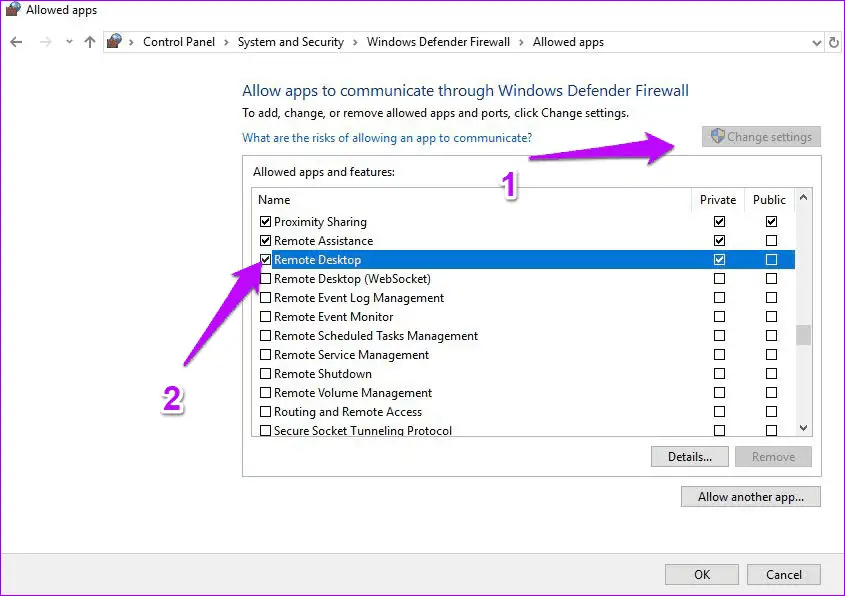Enable the Remote Shutdown checkbox
The width and height of the screenshot is (845, 596).
[x=265, y=373]
